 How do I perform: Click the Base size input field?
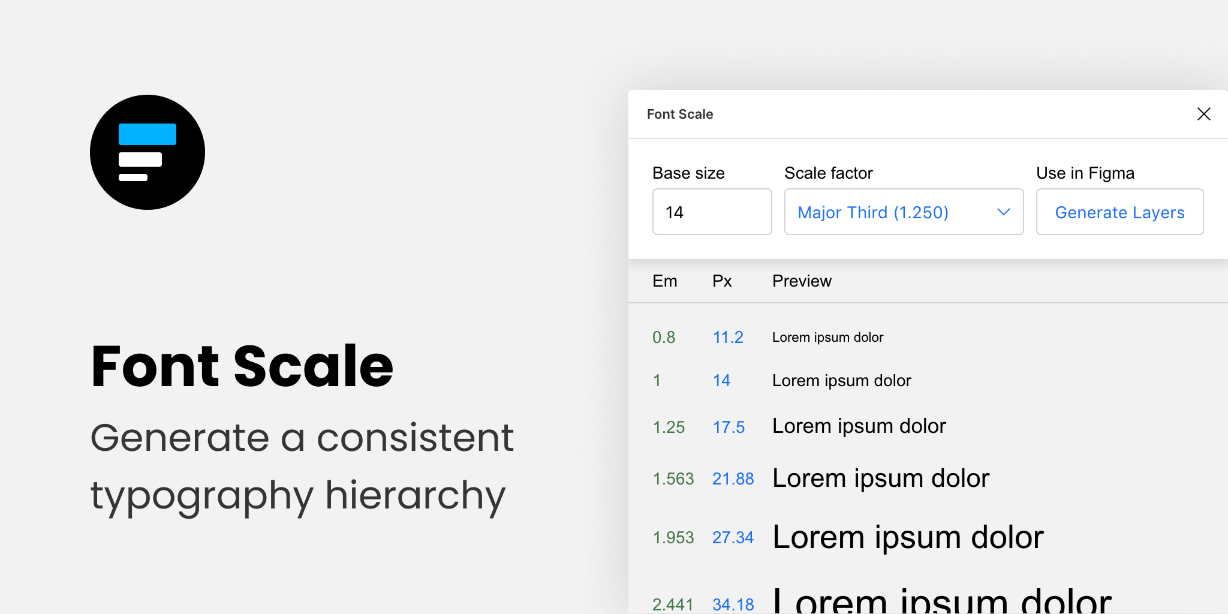[x=712, y=212]
